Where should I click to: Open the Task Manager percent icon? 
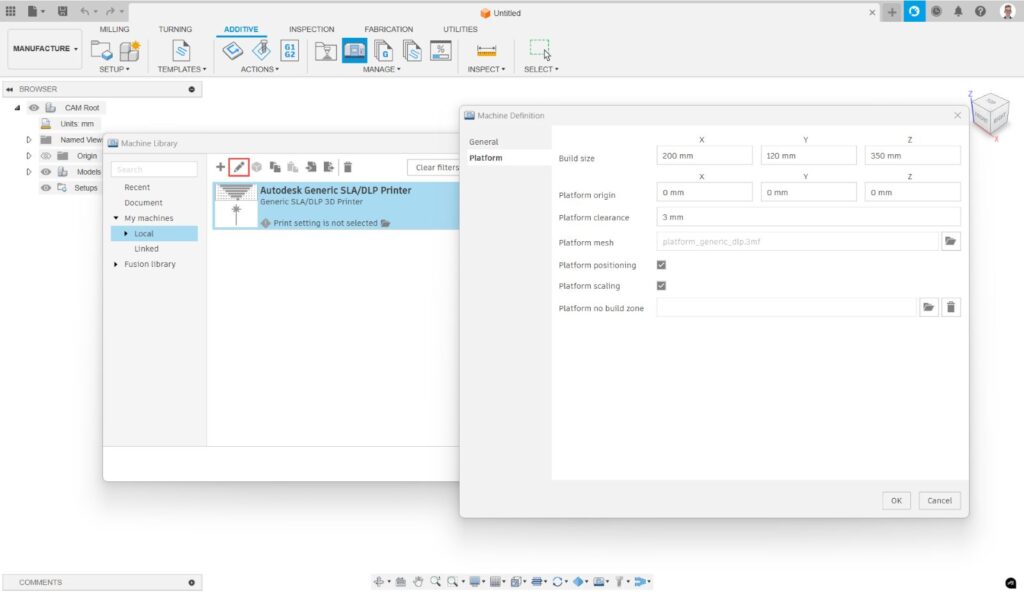point(441,50)
